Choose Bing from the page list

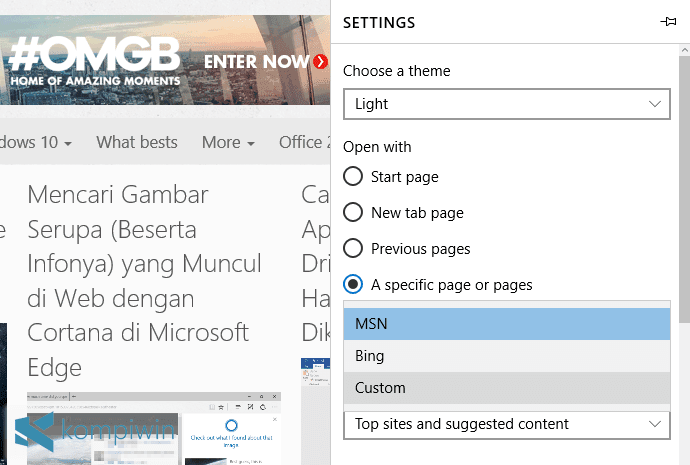506,356
